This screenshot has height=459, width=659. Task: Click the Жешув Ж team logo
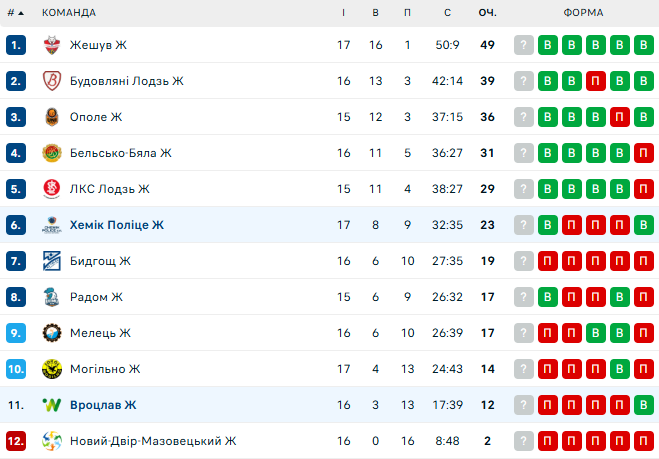point(52,45)
